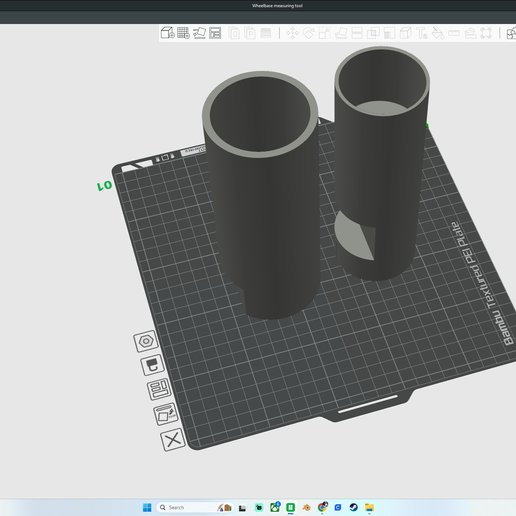Toggle the plate lock side icon
The height and width of the screenshot is (516, 516).
153,365
